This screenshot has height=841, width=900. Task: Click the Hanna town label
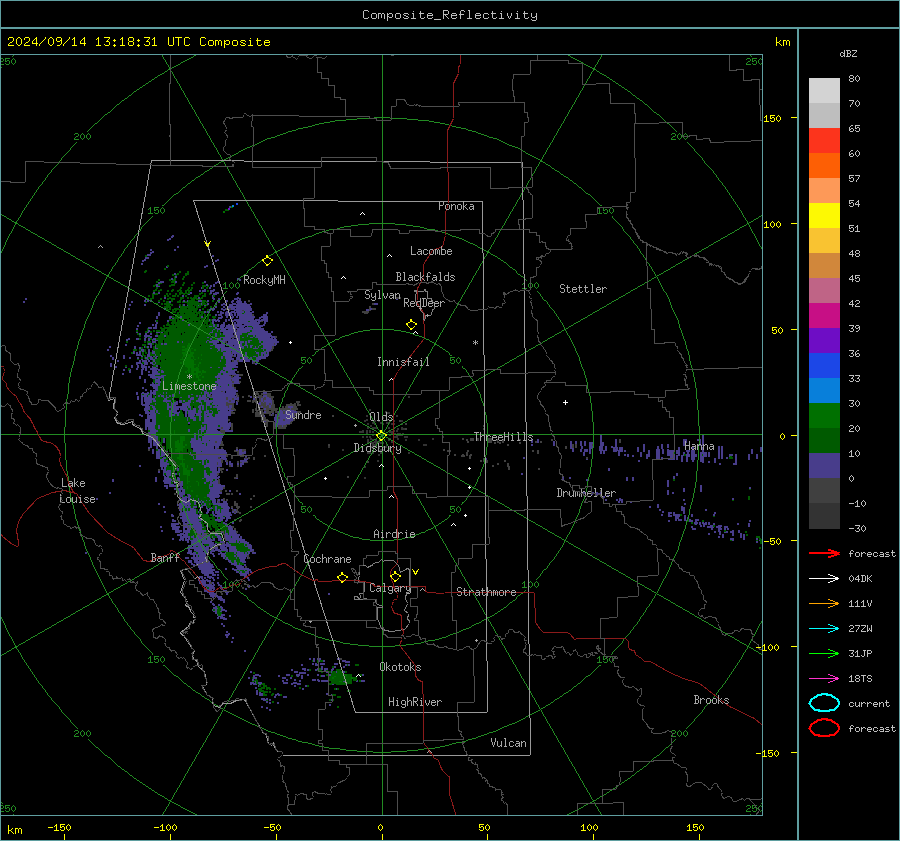pos(699,446)
